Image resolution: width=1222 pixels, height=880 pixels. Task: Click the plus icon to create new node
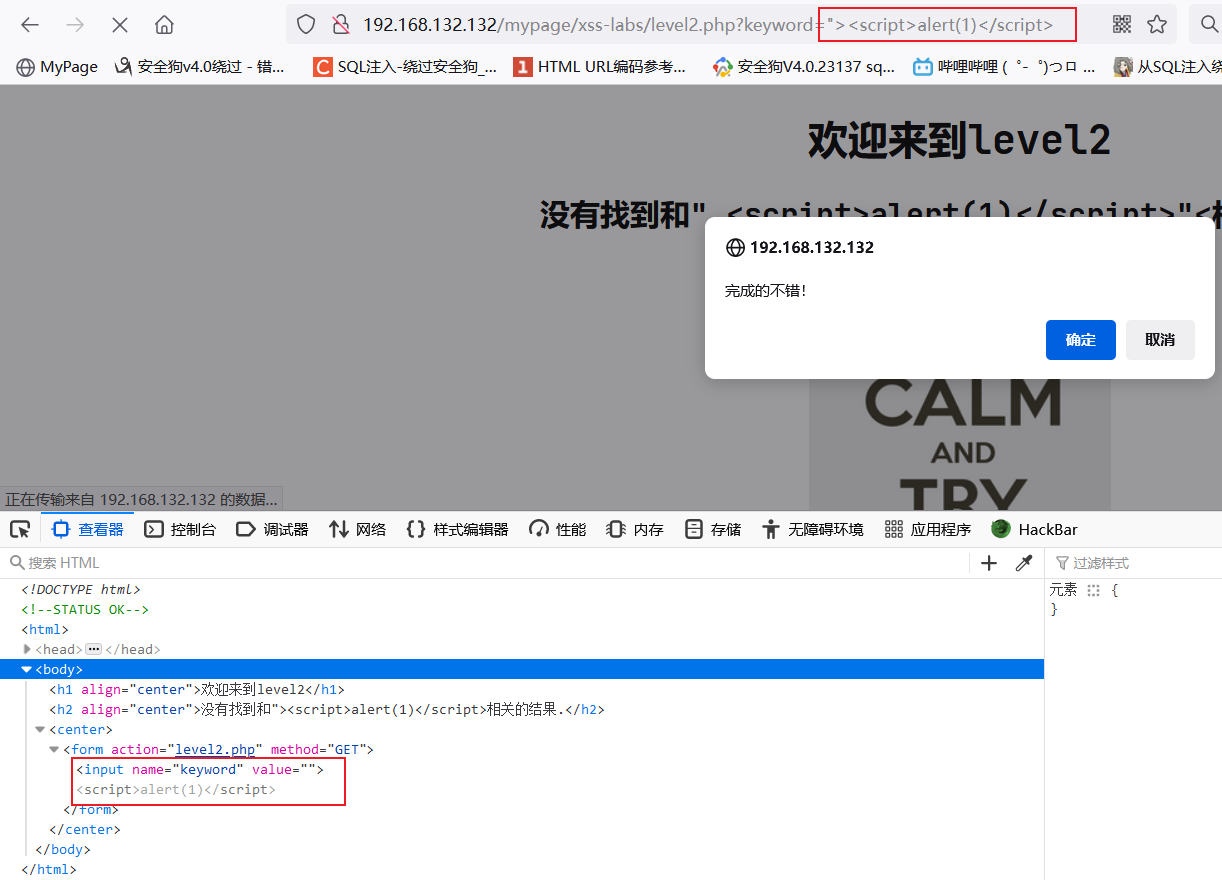click(x=988, y=563)
